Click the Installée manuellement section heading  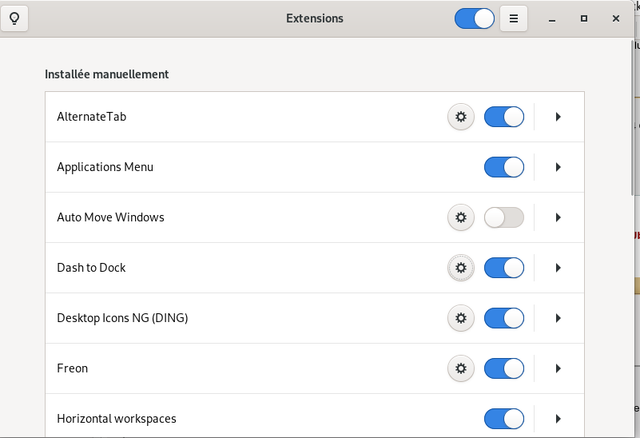(107, 74)
